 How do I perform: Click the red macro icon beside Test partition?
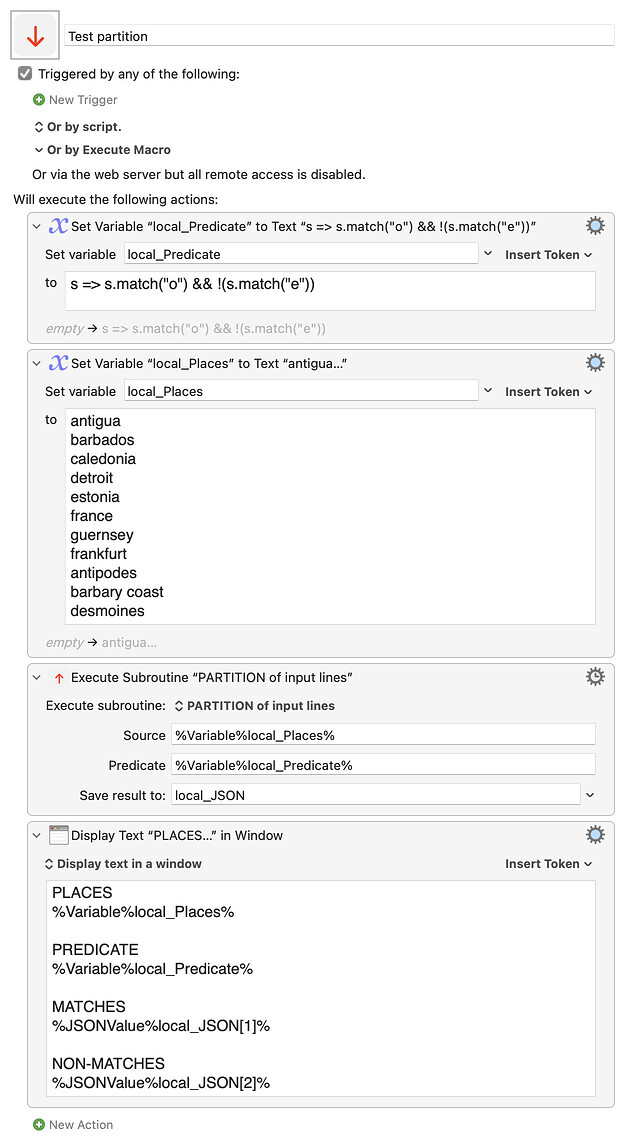pos(34,35)
